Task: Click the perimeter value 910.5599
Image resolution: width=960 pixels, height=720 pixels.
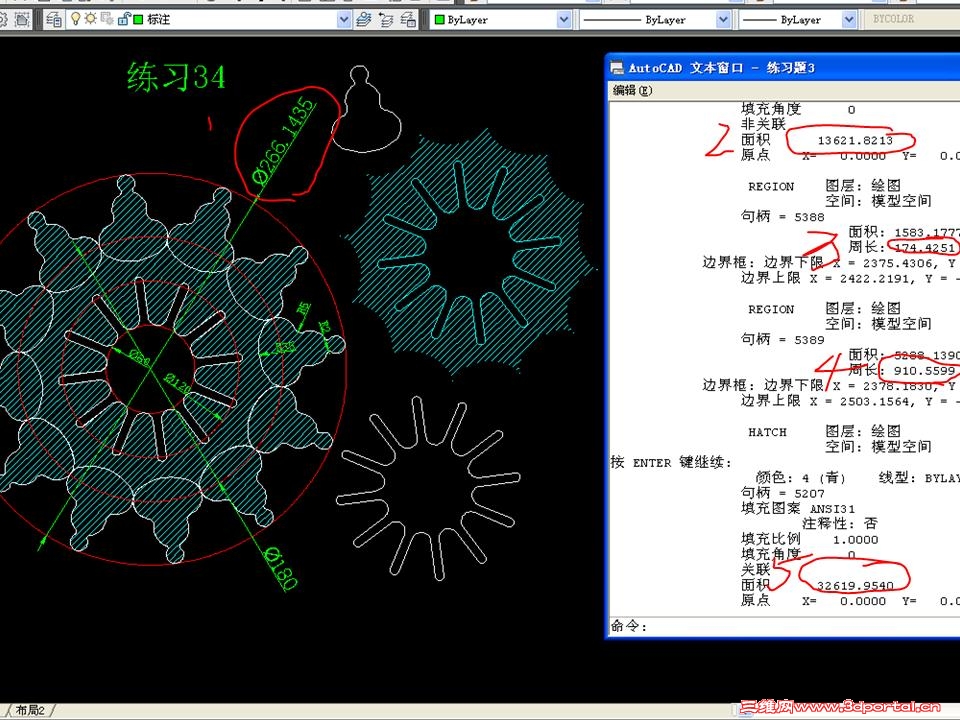Action: [924, 370]
